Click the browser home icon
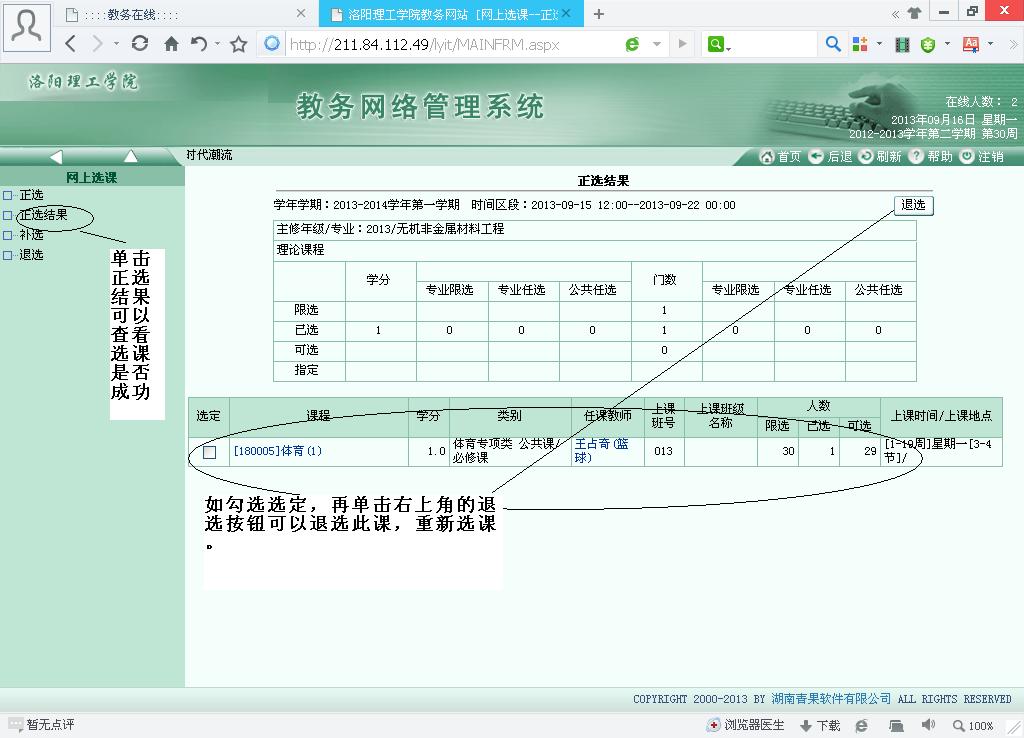The height and width of the screenshot is (738, 1024). tap(171, 44)
